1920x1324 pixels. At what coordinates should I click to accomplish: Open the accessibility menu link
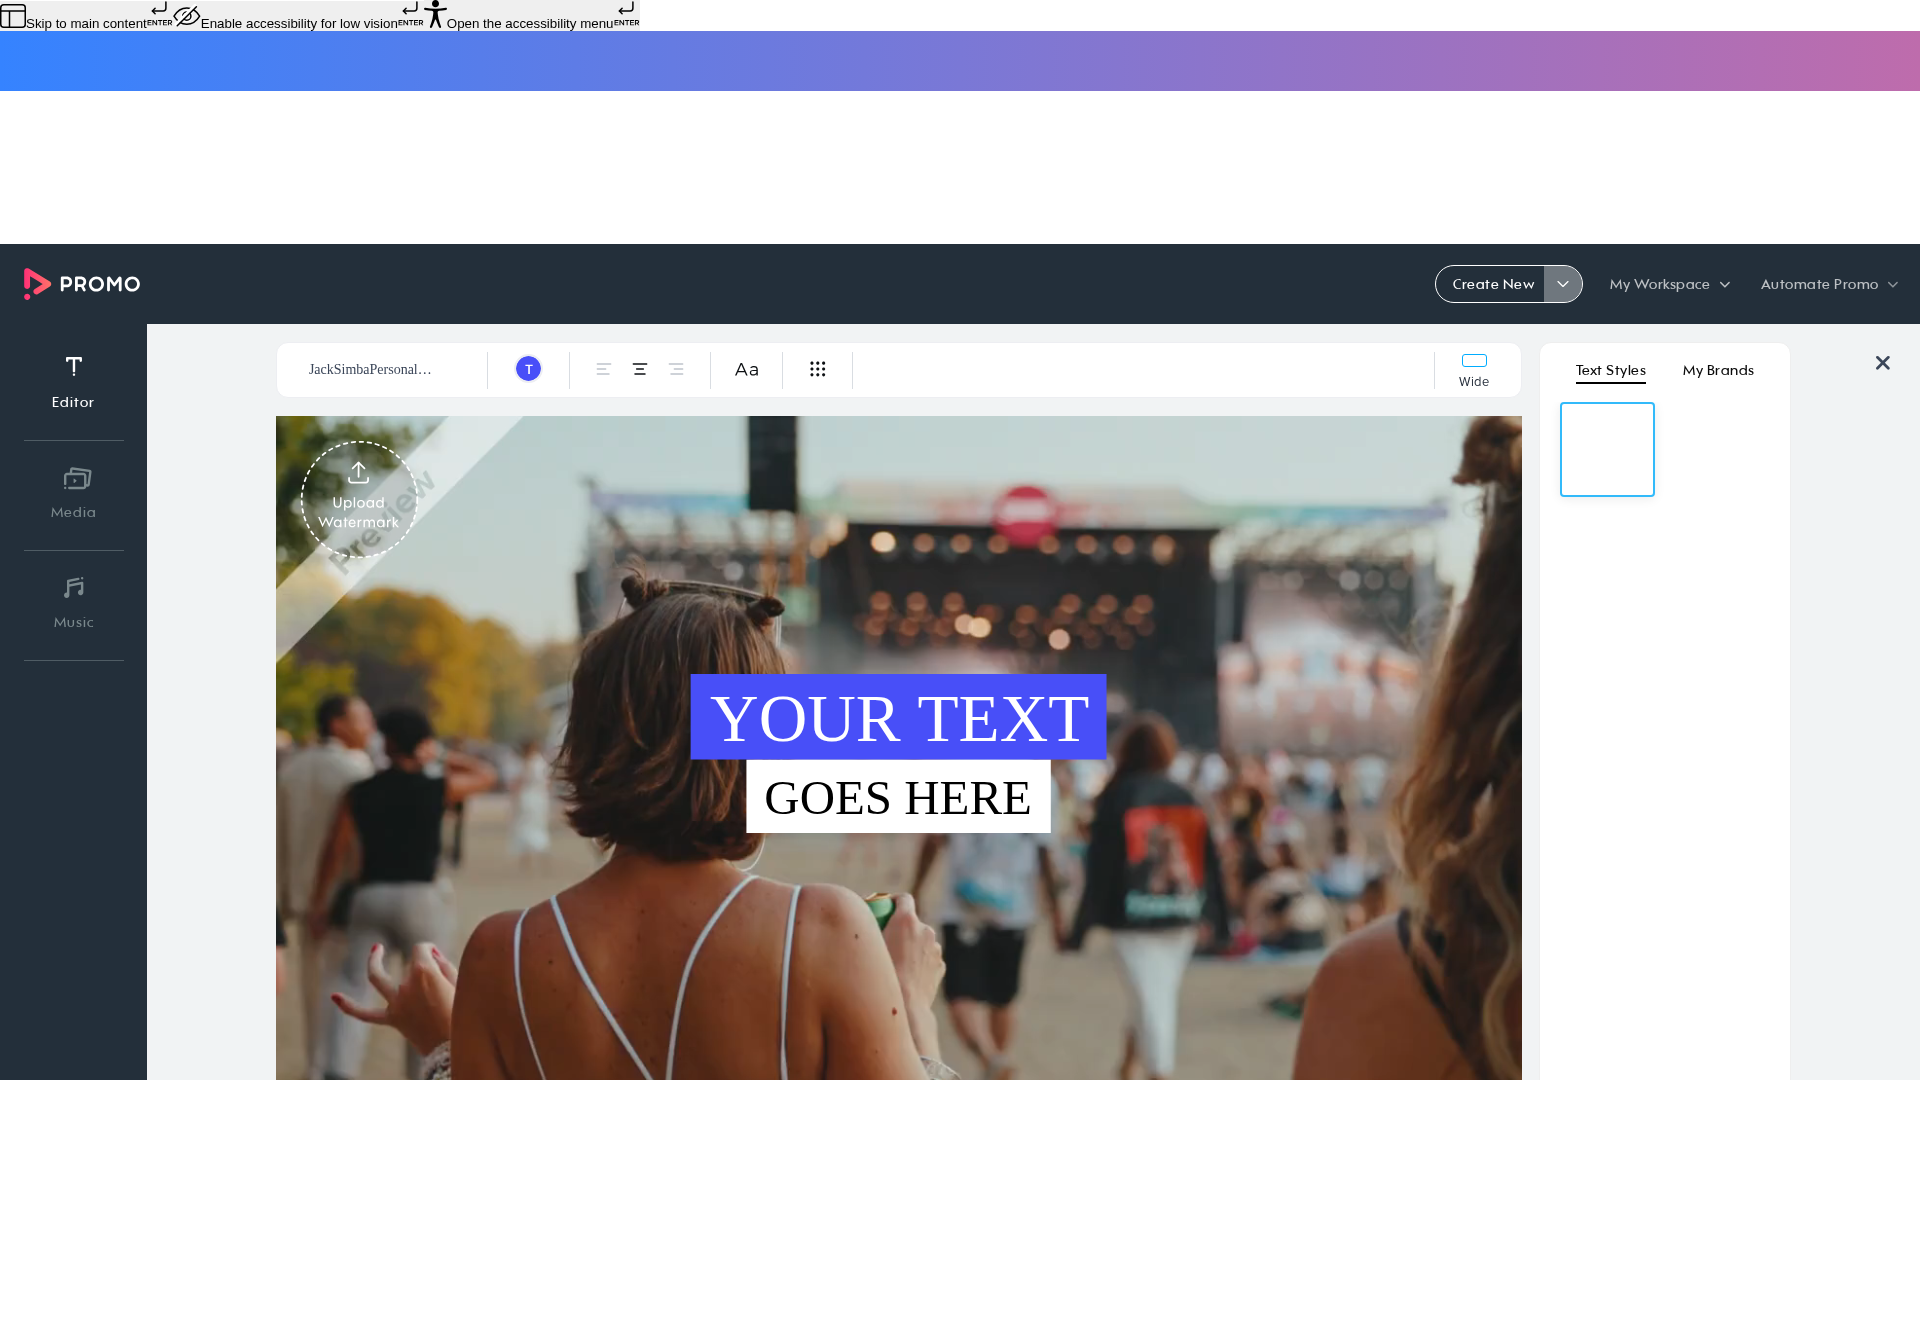click(532, 17)
